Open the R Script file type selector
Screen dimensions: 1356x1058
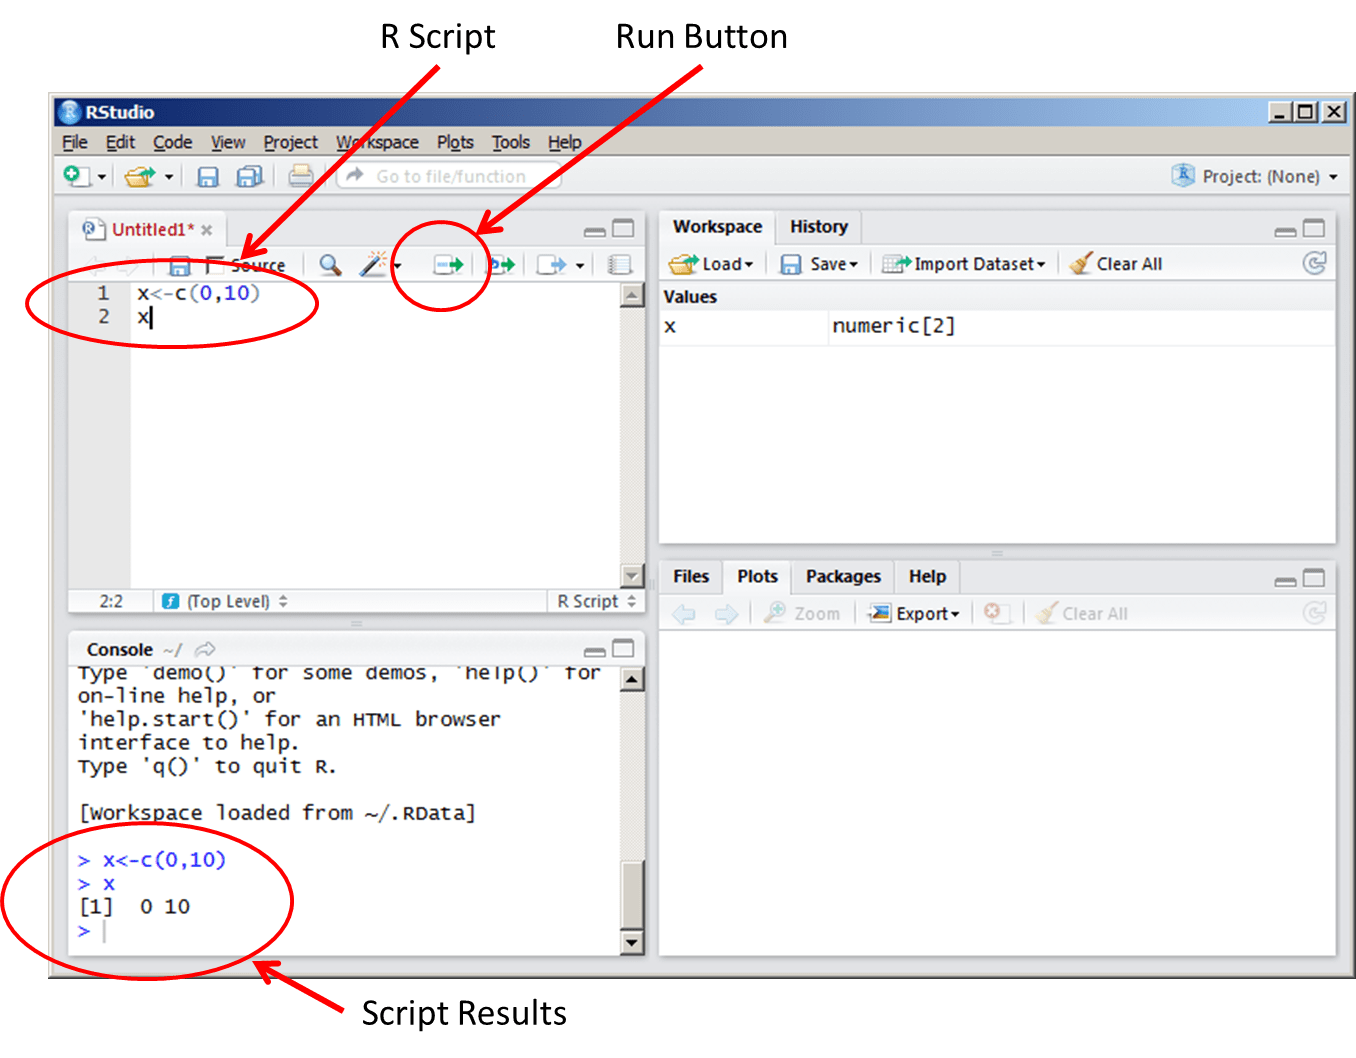[x=596, y=601]
